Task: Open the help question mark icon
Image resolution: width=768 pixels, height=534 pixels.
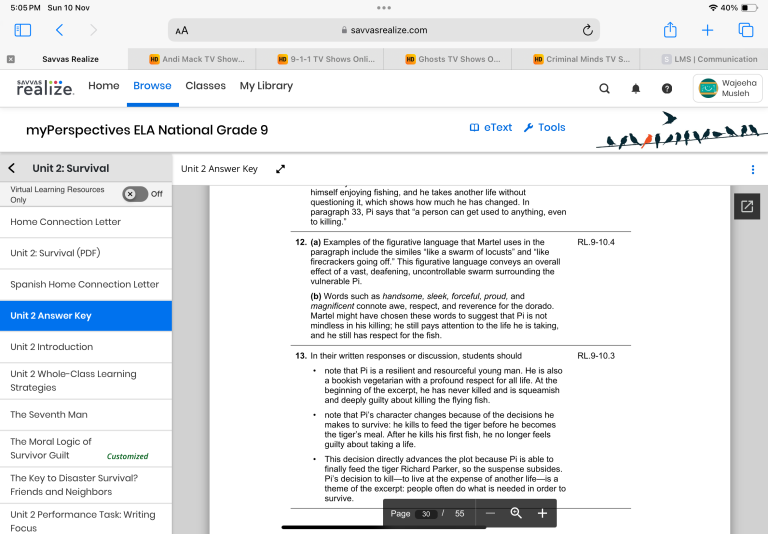Action: [667, 88]
